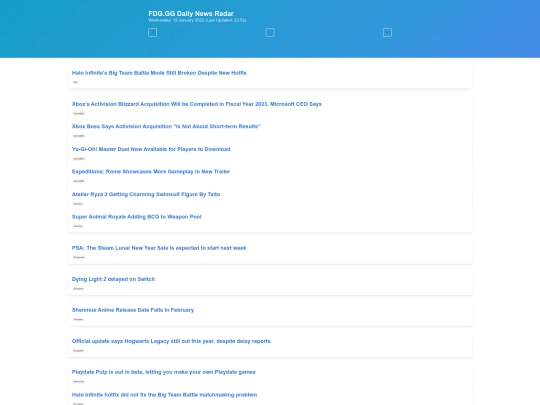Screen dimensions: 540x405
Task: Open the FDG.GG Daily News Radar title
Action: [191, 13]
